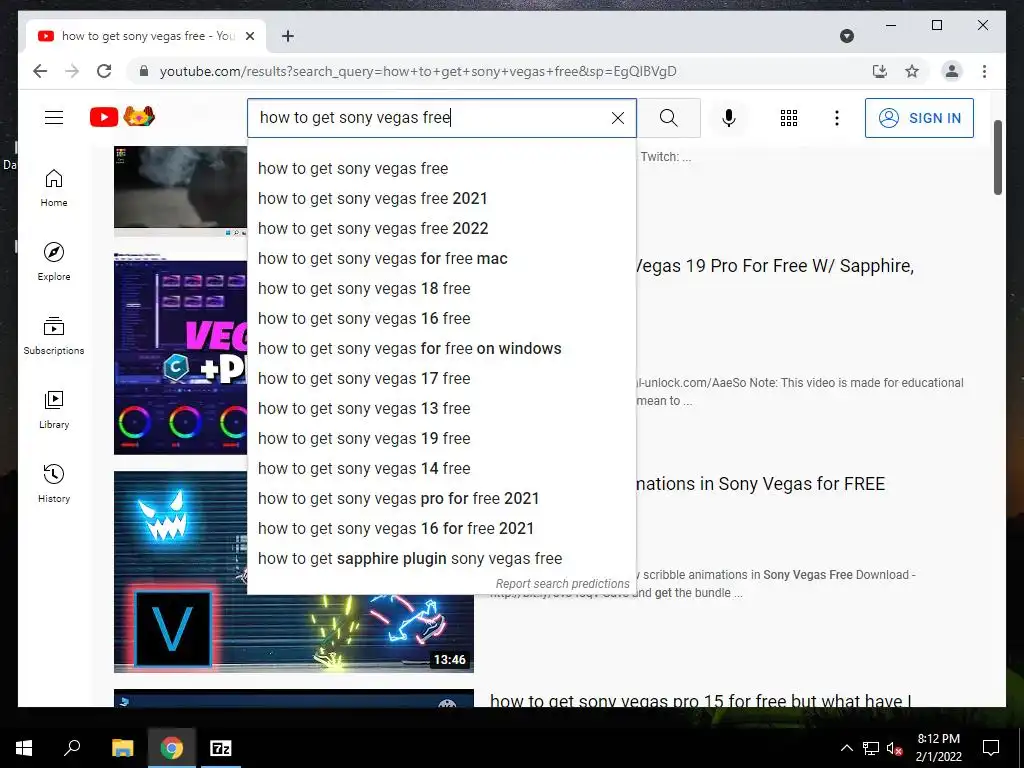
Task: Open the Chrome profile avatar
Action: [952, 71]
